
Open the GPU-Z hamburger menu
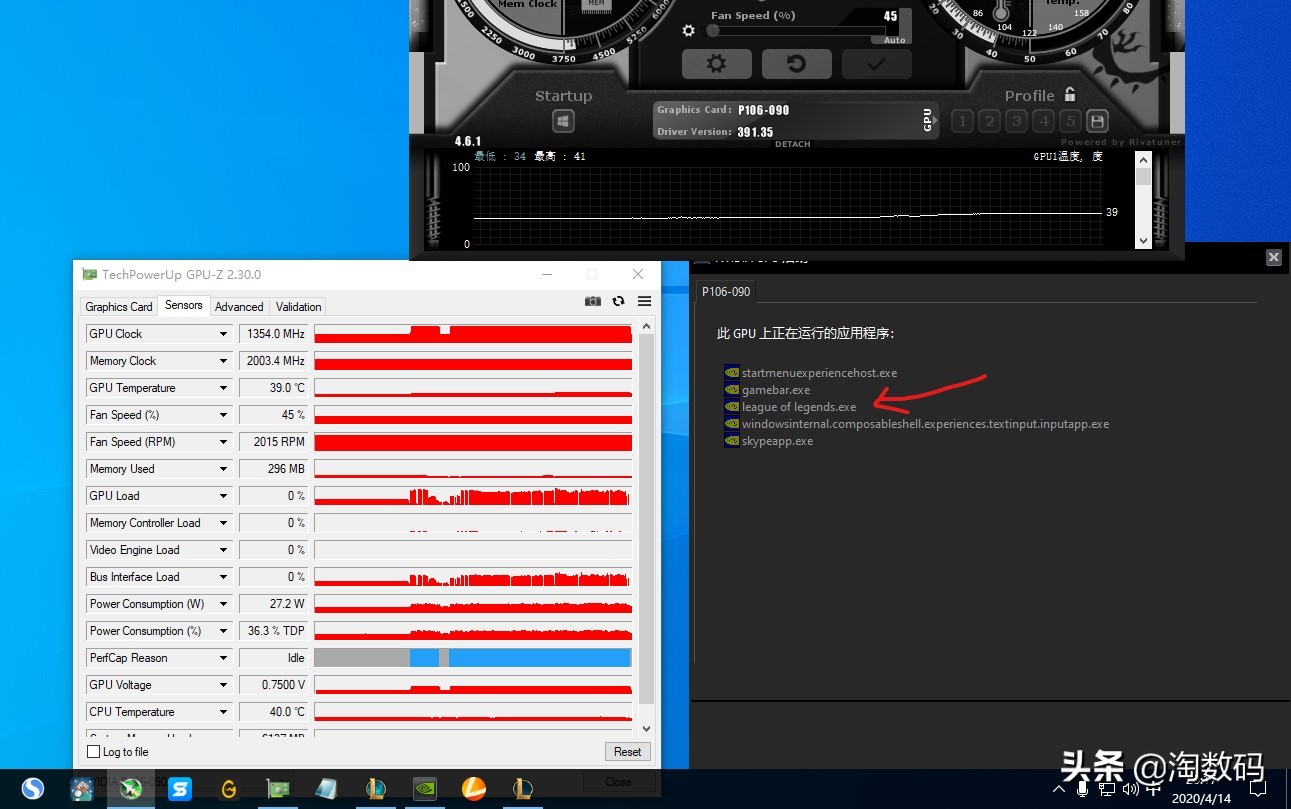(644, 301)
